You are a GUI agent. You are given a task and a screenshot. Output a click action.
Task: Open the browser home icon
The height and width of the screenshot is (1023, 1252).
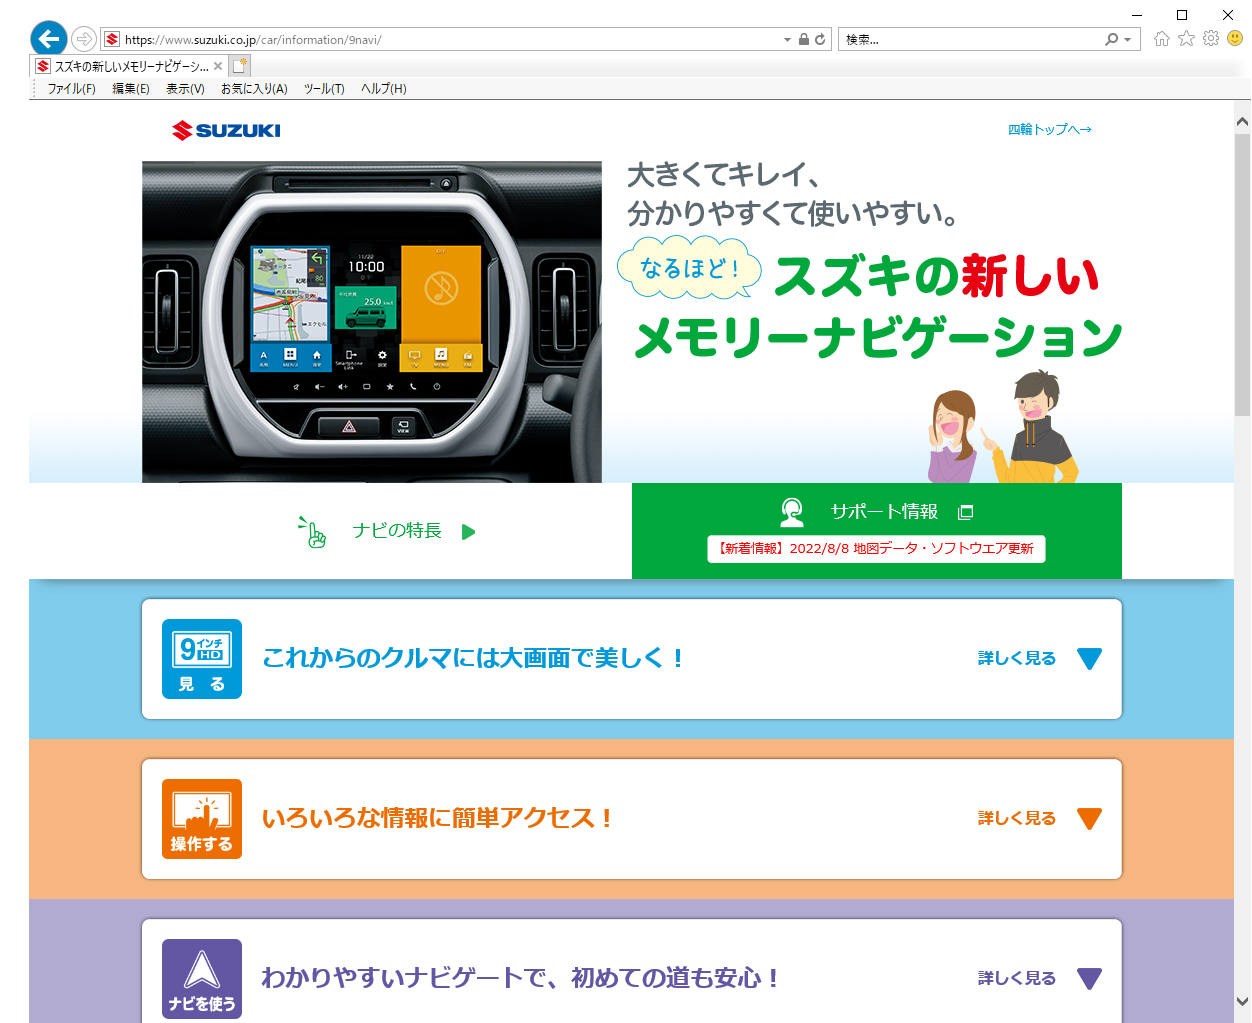click(1161, 39)
